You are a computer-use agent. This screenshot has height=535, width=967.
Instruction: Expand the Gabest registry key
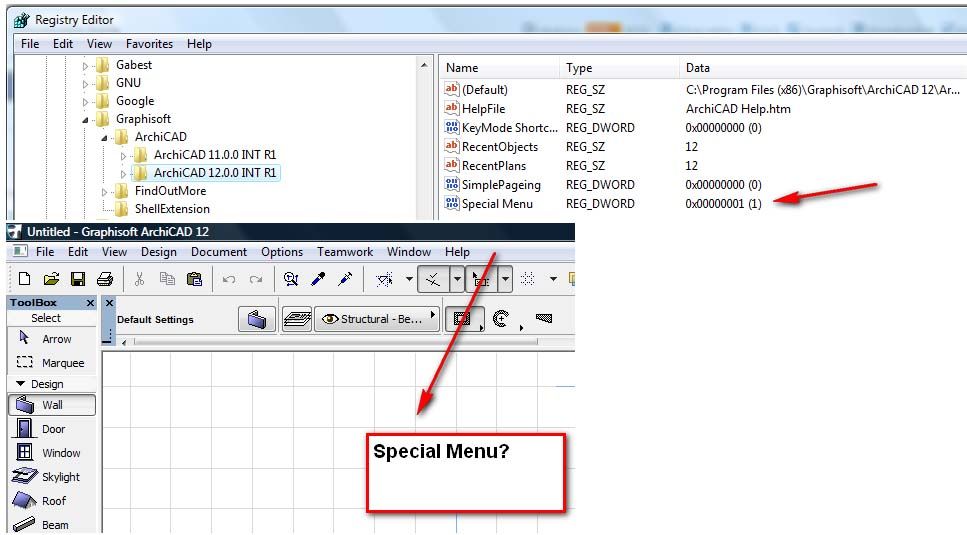pyautogui.click(x=86, y=65)
